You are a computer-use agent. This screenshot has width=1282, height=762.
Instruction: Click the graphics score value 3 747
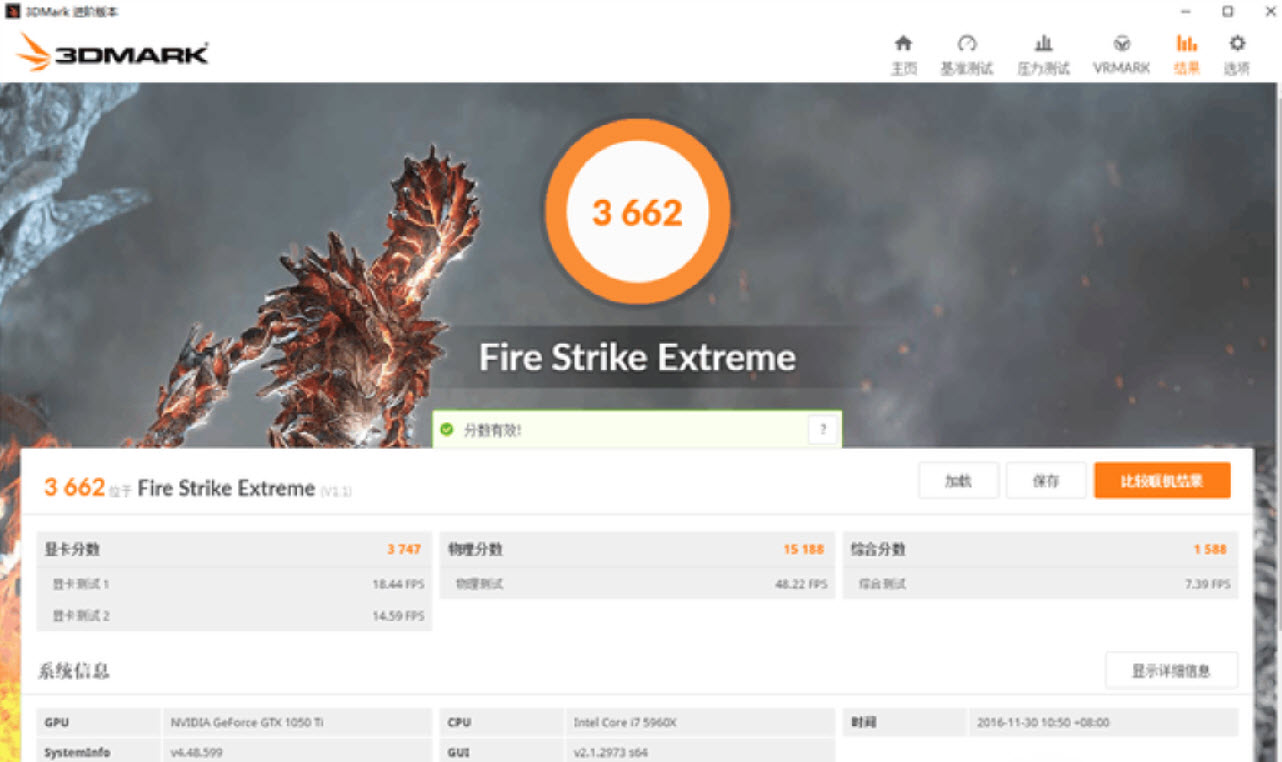[404, 549]
